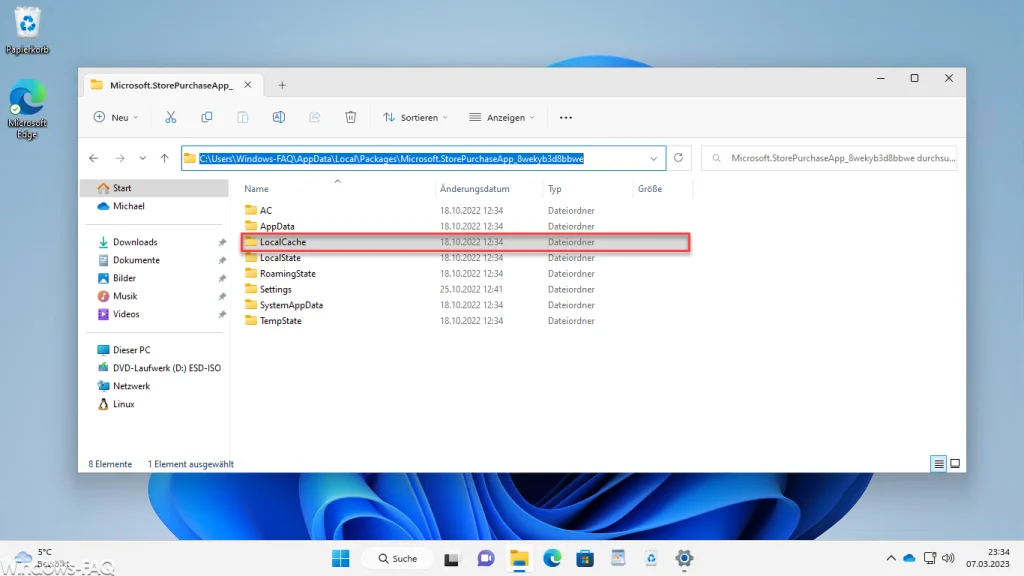Viewport: 1024px width, 576px height.
Task: Select the LocalCache folder
Action: pos(466,242)
